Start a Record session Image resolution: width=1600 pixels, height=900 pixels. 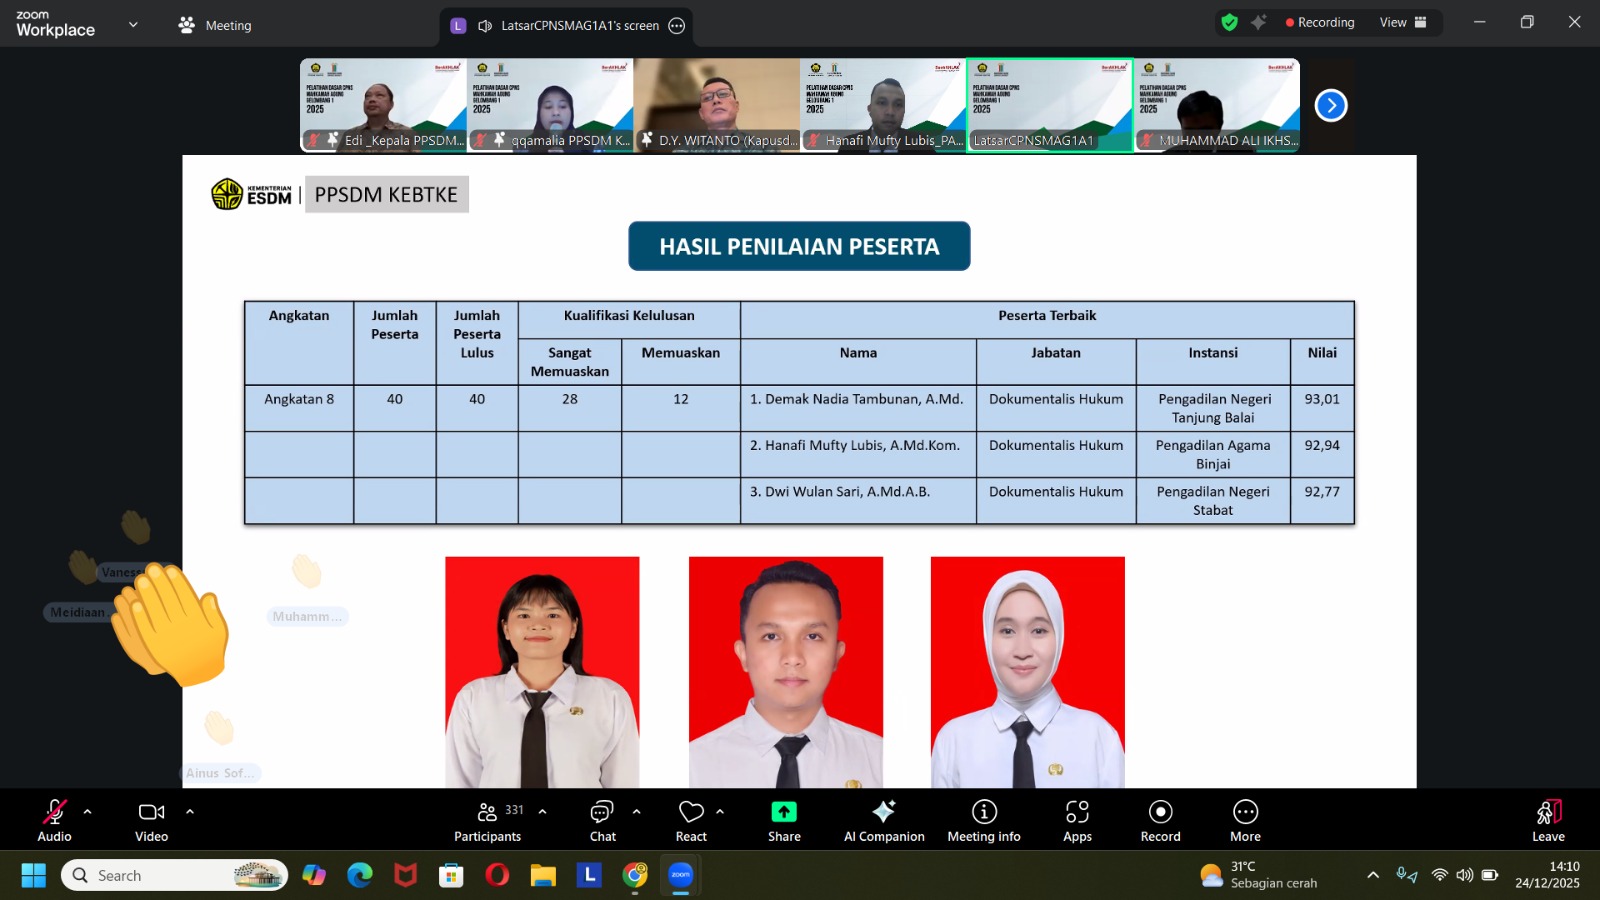click(1160, 820)
